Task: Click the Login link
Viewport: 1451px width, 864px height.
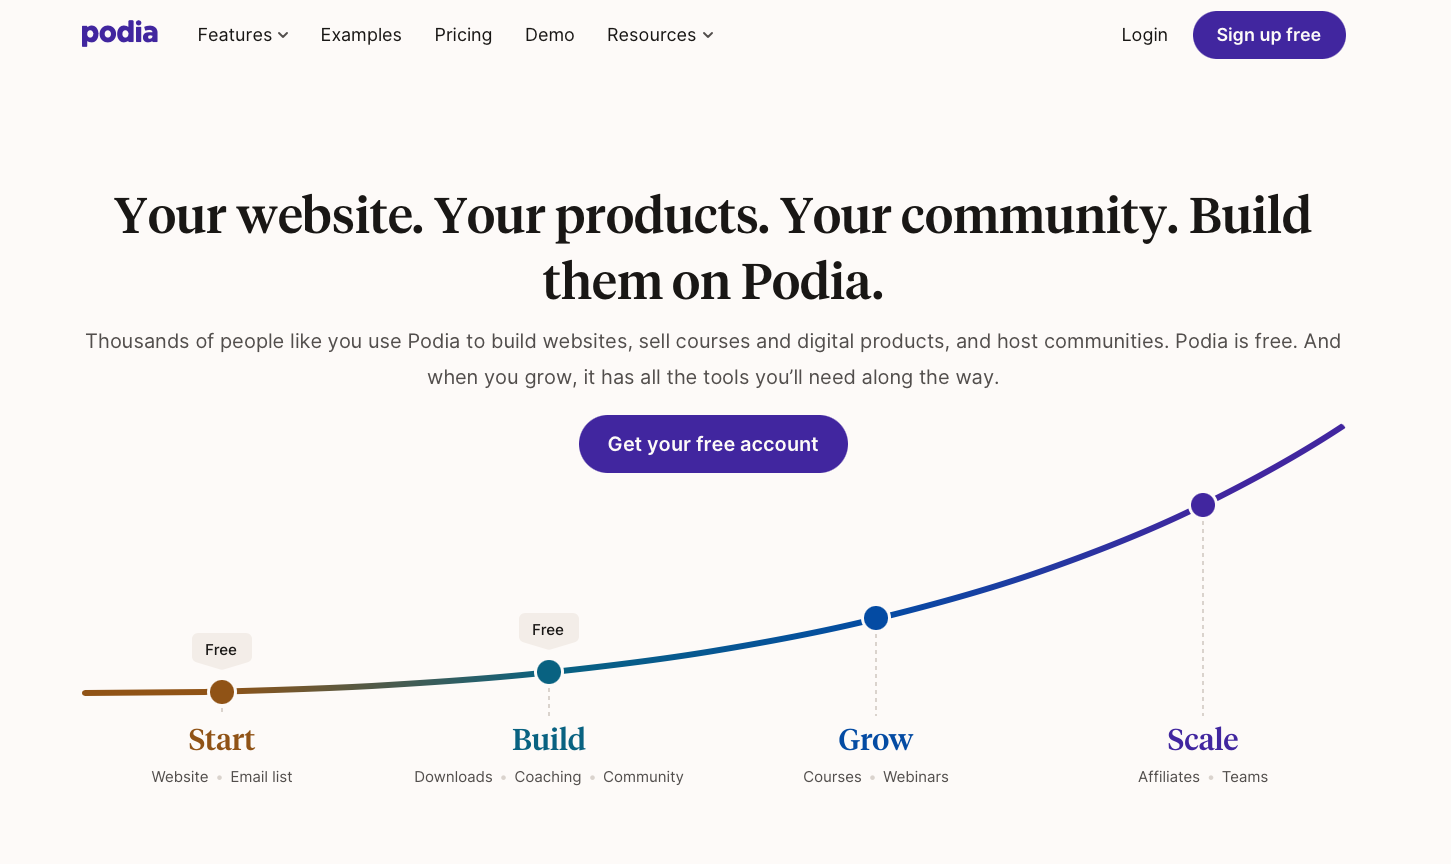Action: 1144,35
